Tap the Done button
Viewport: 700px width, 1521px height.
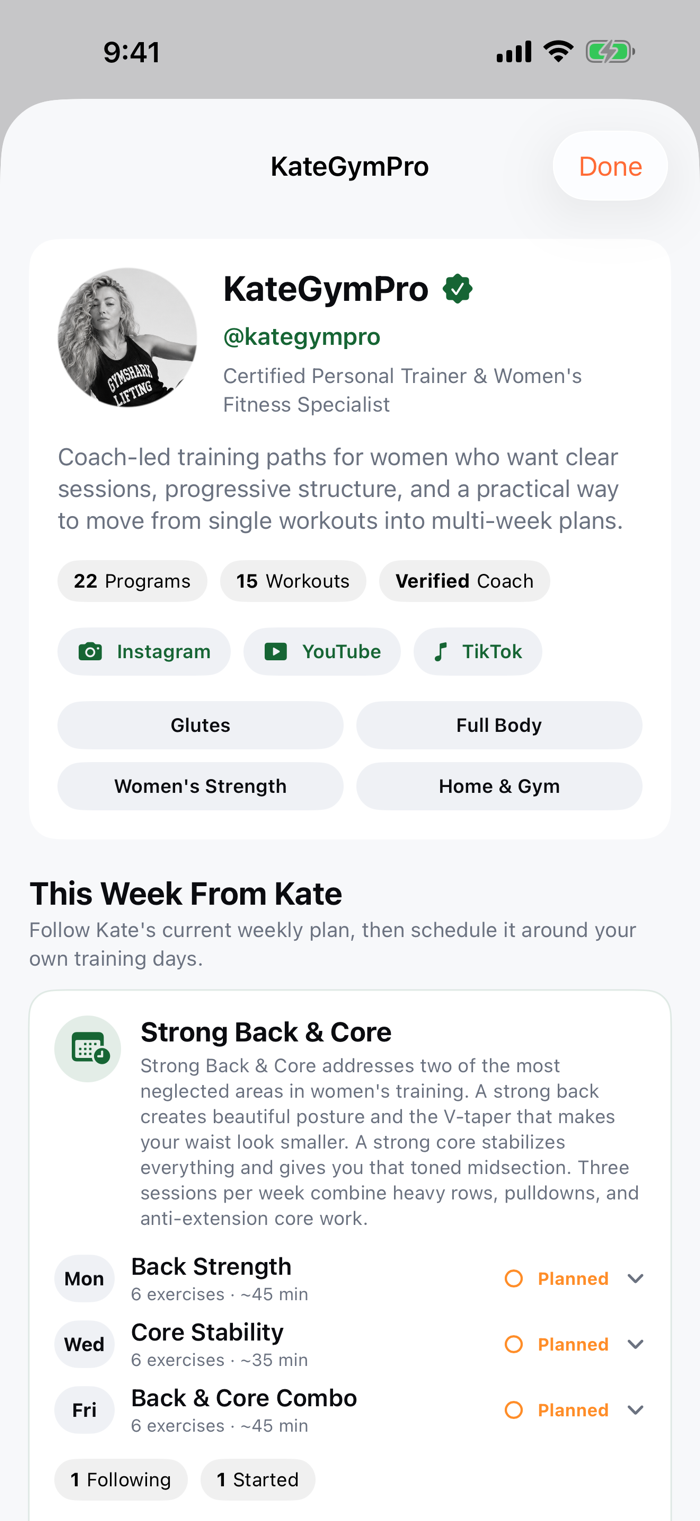point(610,166)
